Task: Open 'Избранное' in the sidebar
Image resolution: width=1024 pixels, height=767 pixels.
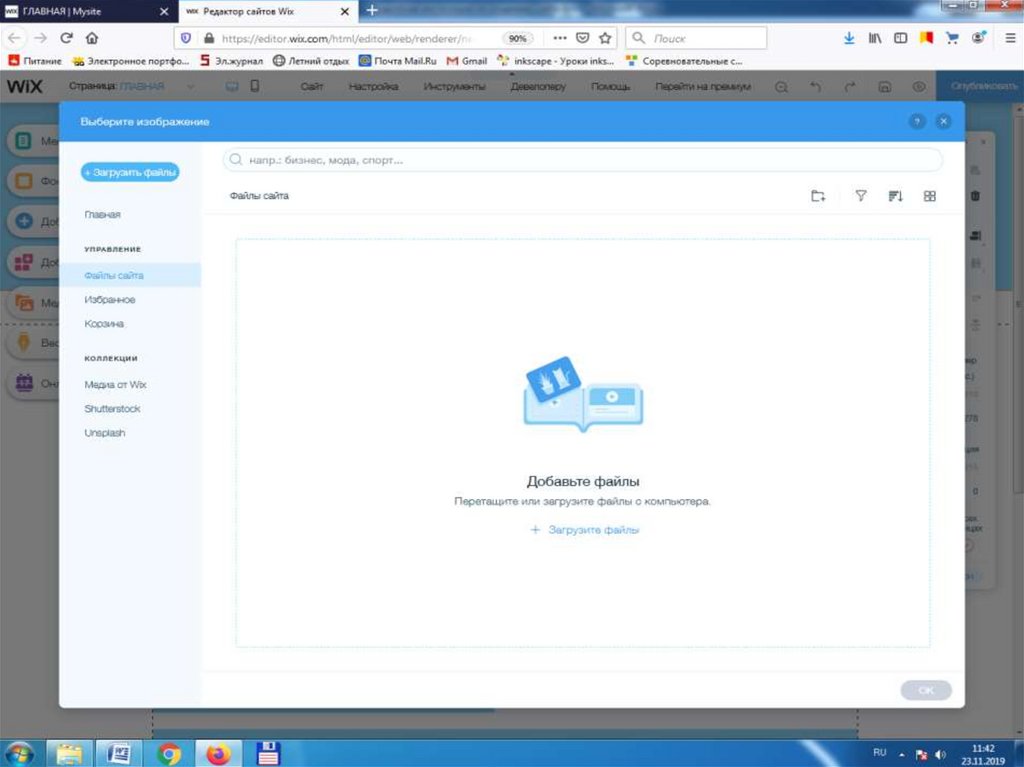Action: pyautogui.click(x=110, y=300)
